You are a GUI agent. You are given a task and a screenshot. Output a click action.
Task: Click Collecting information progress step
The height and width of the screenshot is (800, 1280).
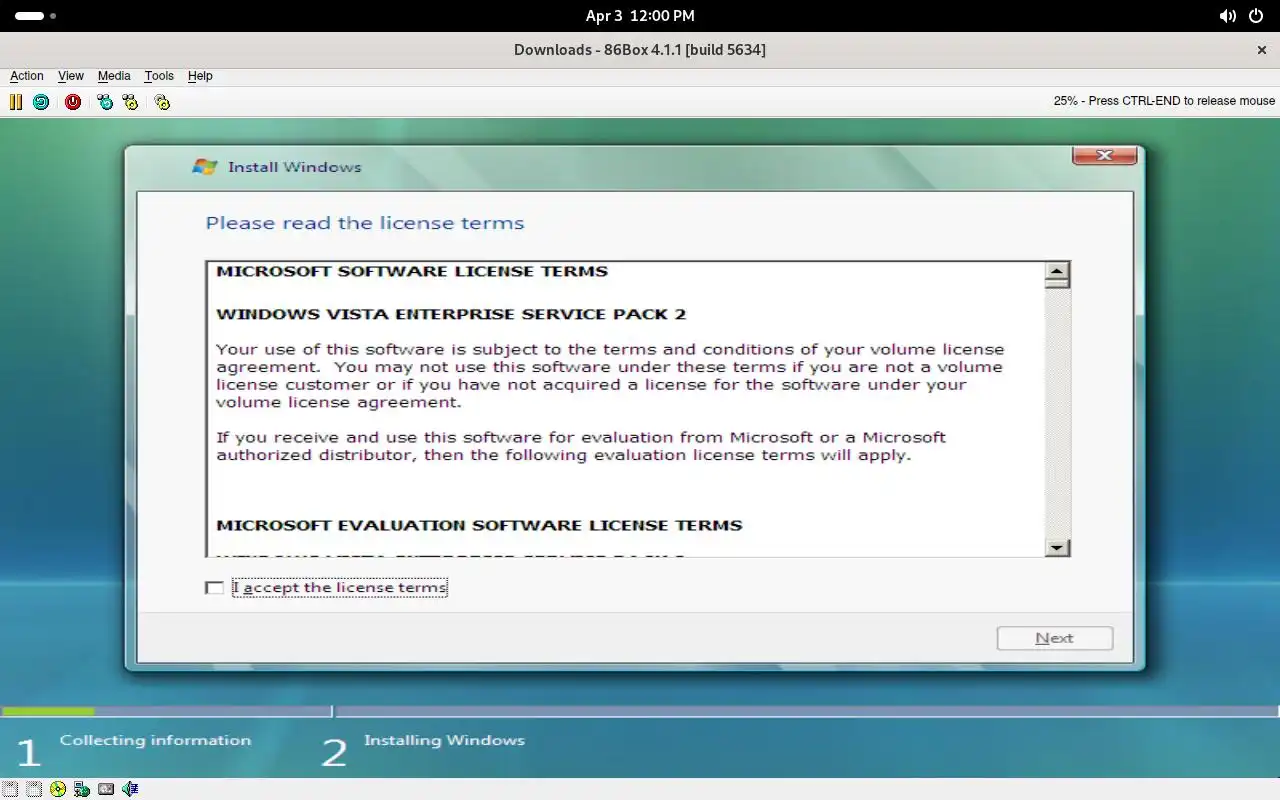click(155, 741)
